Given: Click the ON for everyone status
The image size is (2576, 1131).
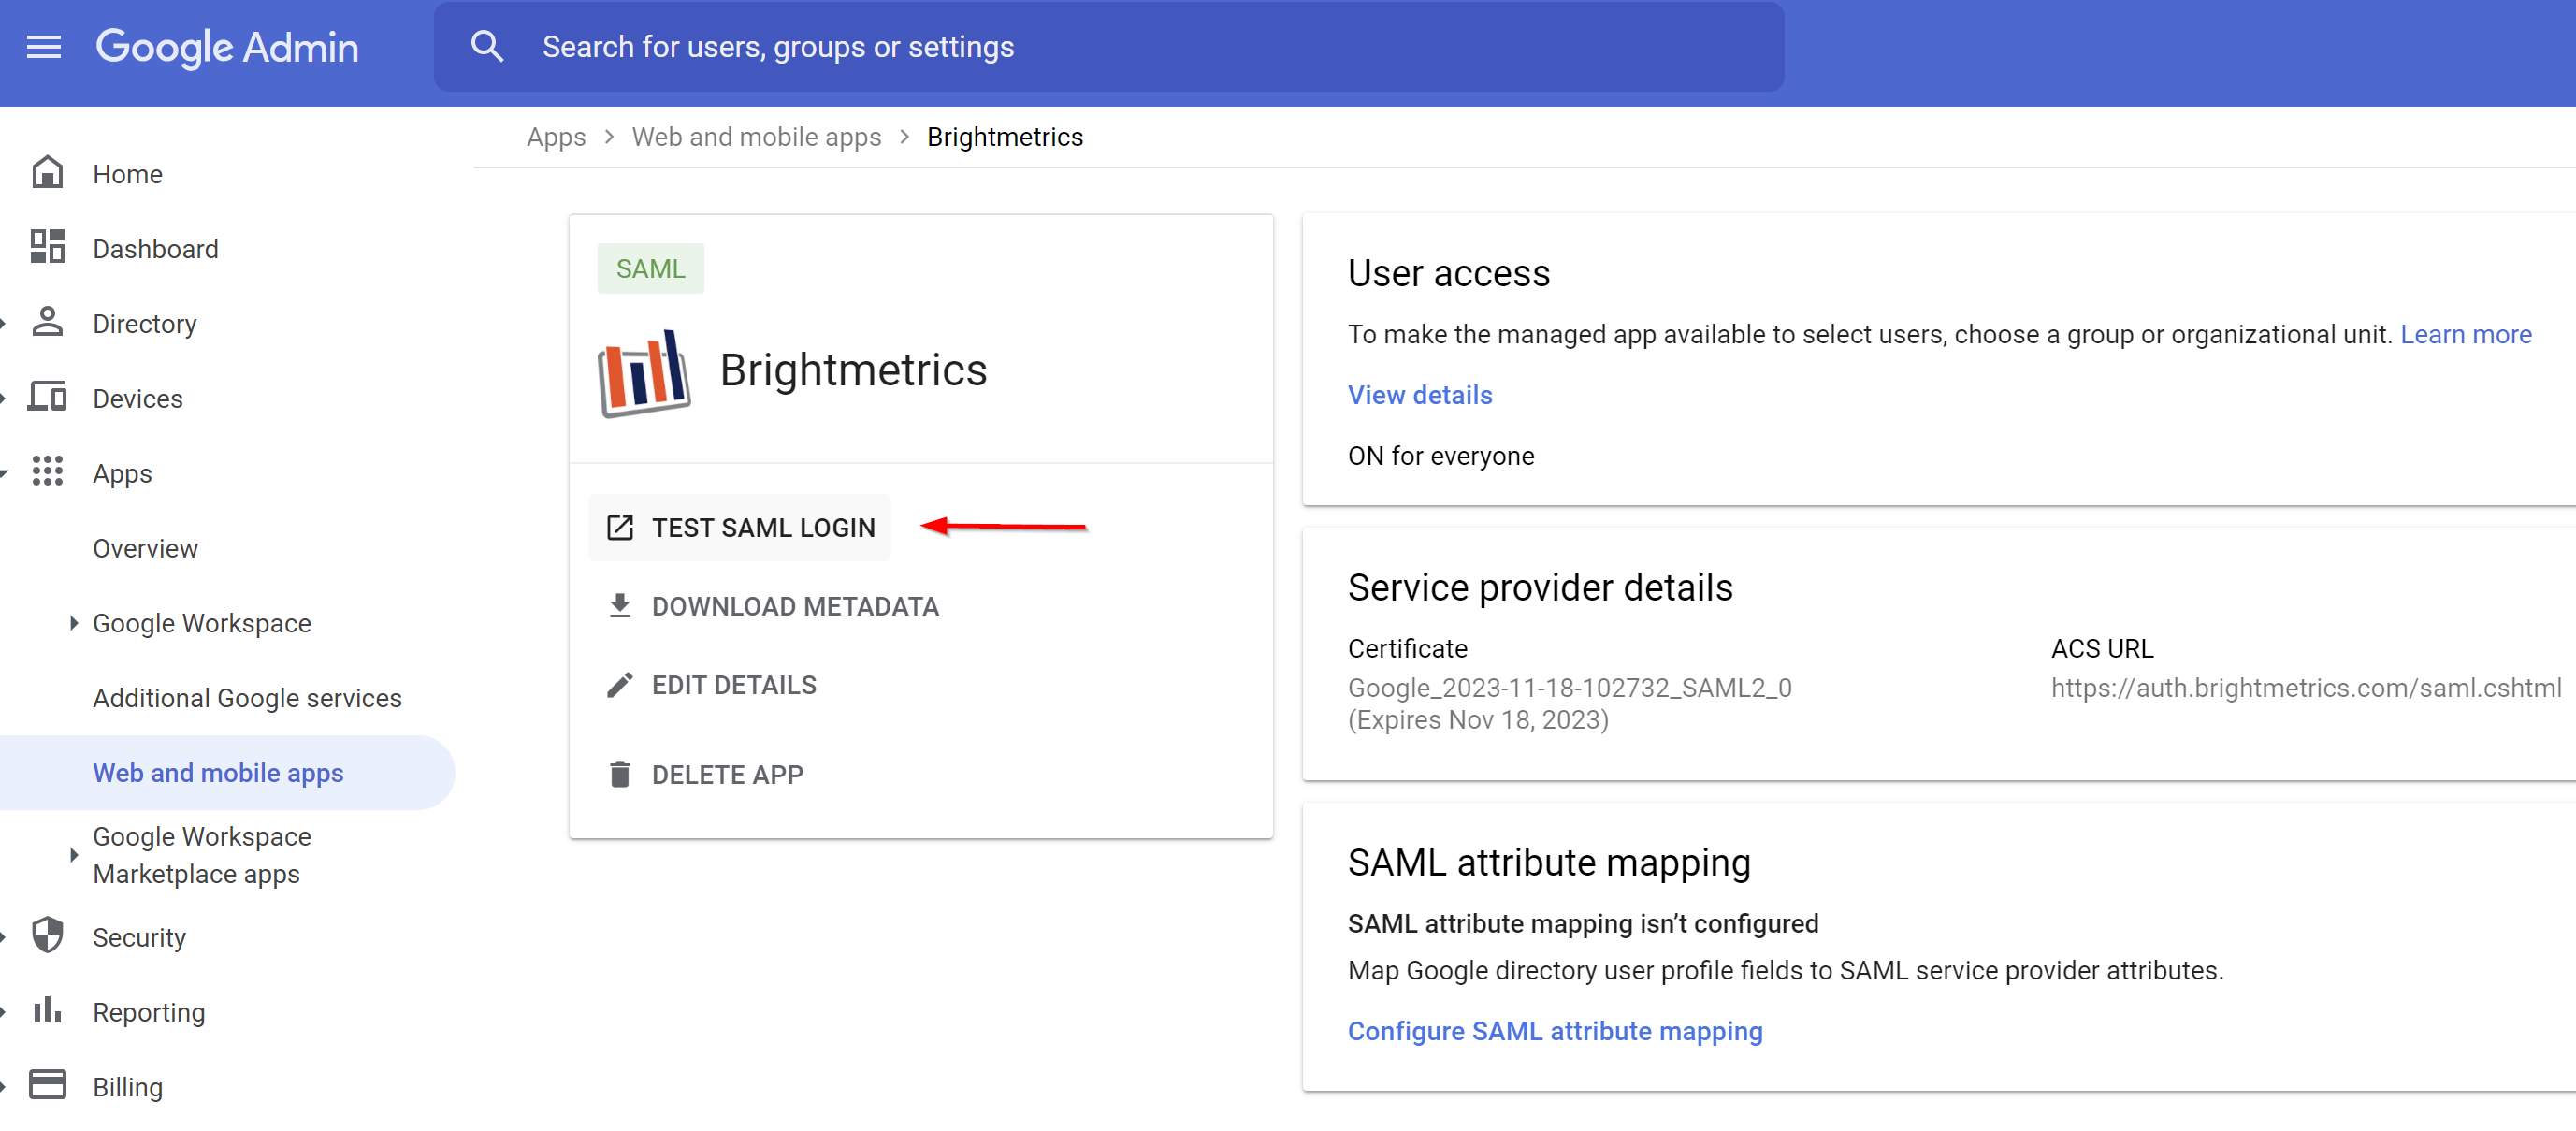Looking at the screenshot, I should point(1440,456).
